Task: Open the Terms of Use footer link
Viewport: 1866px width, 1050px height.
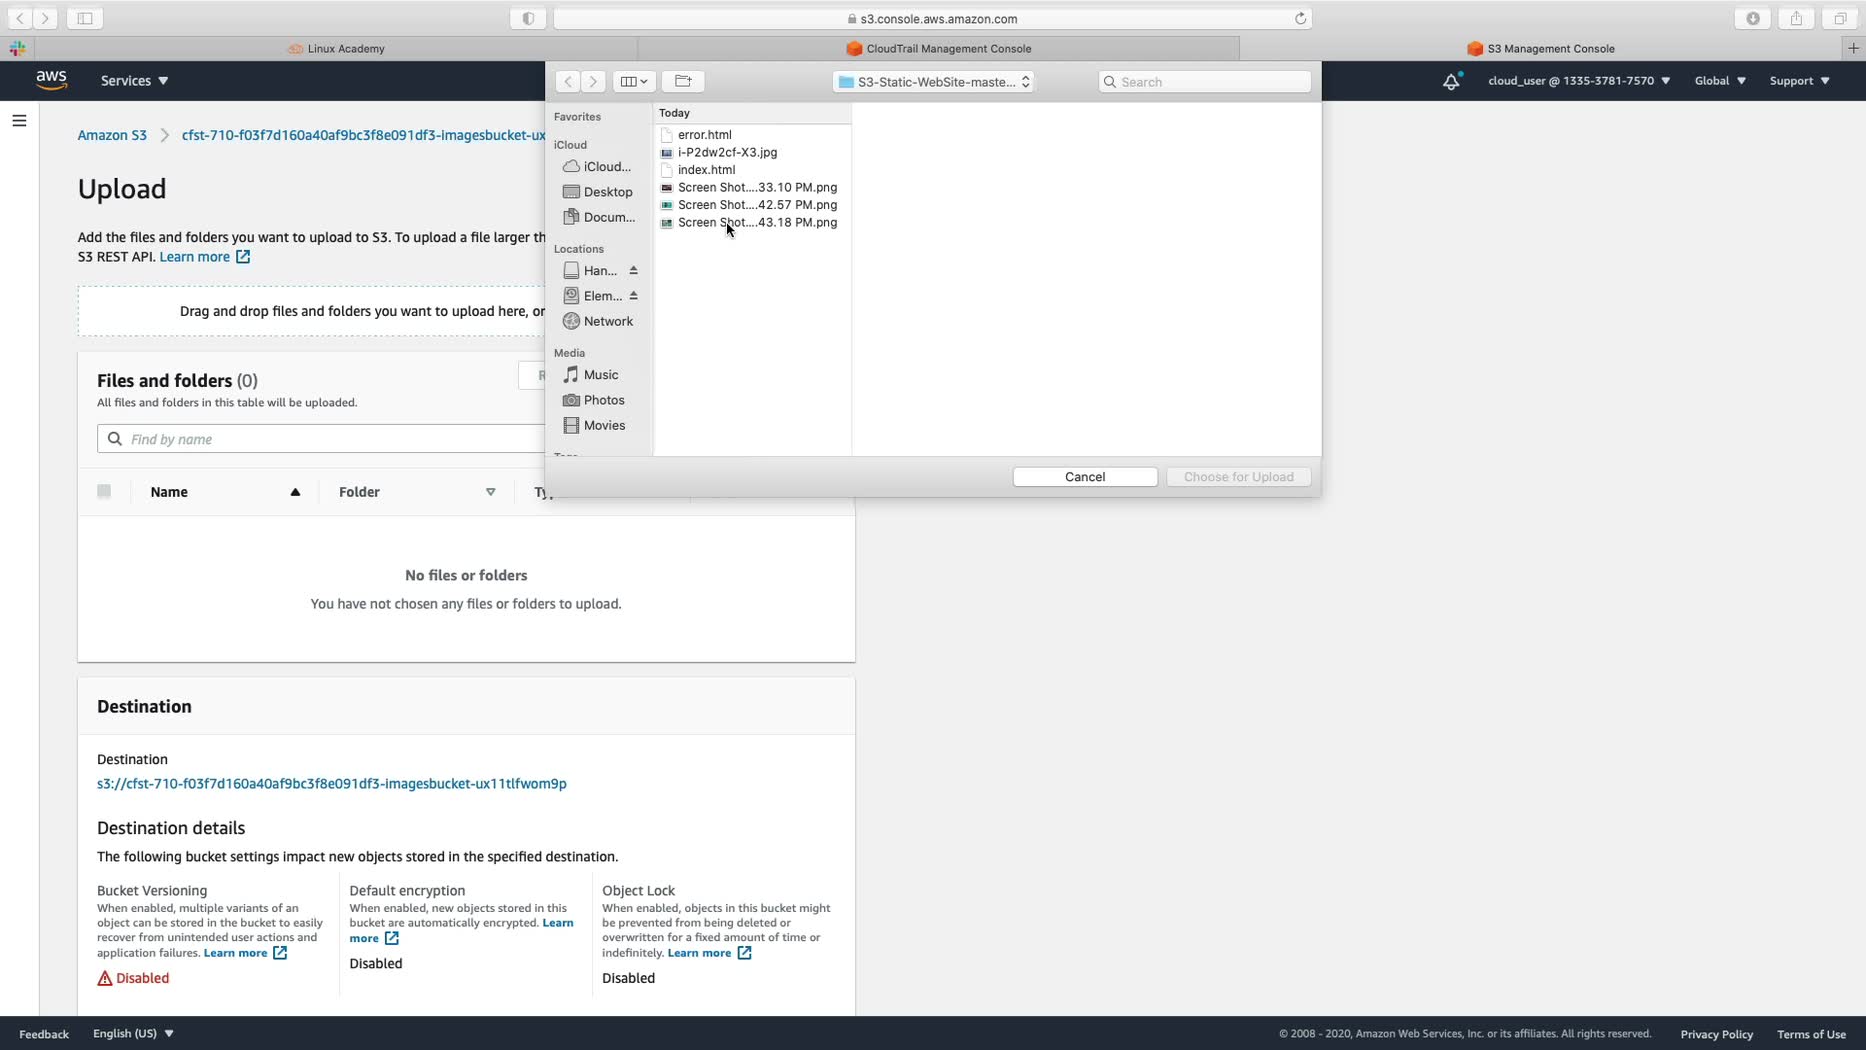Action: tap(1811, 1034)
